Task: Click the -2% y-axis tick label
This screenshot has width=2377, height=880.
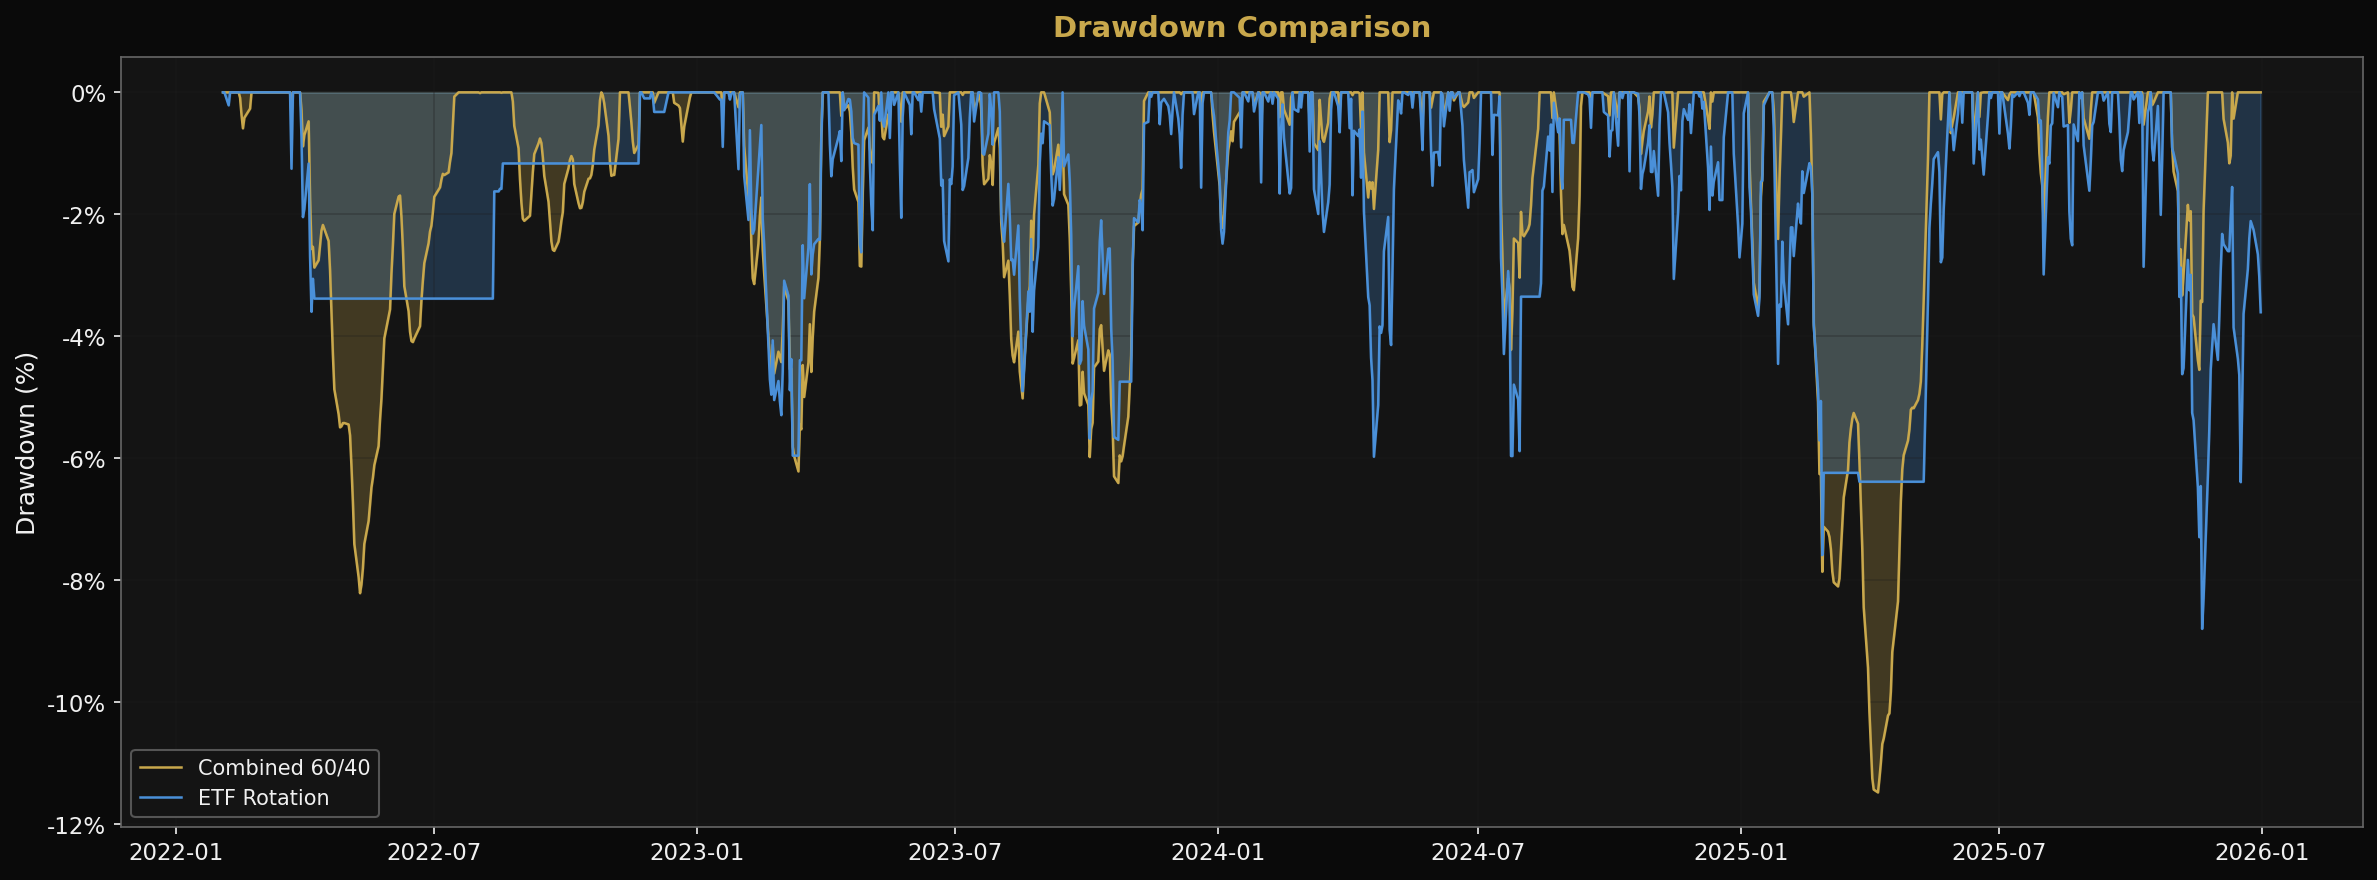Action: (84, 216)
